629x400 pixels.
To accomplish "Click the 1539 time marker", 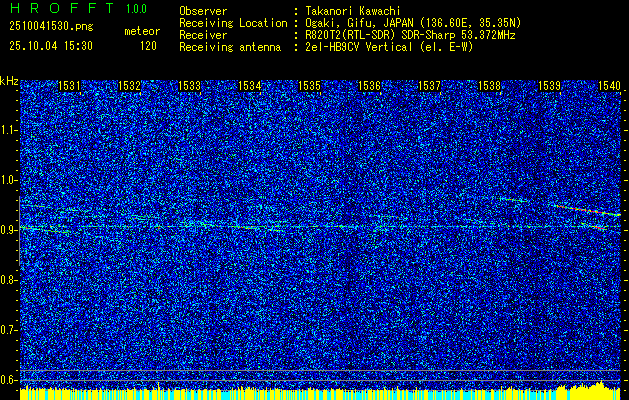I will [x=549, y=85].
